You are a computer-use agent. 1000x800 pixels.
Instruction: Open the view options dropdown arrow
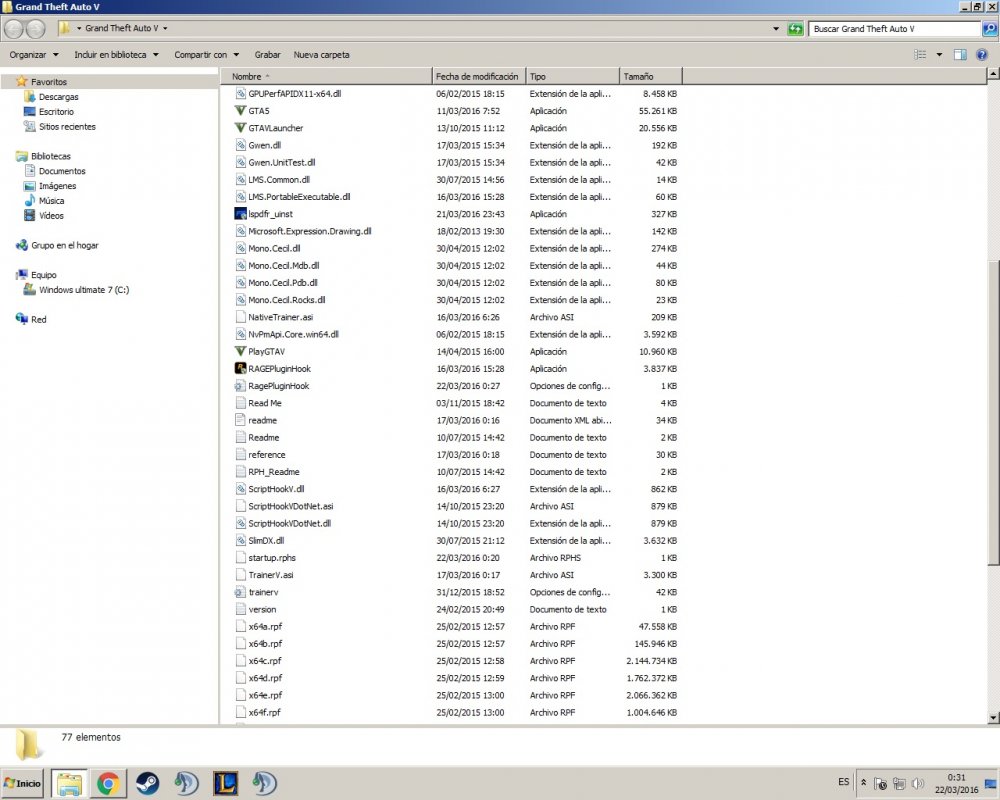(939, 55)
